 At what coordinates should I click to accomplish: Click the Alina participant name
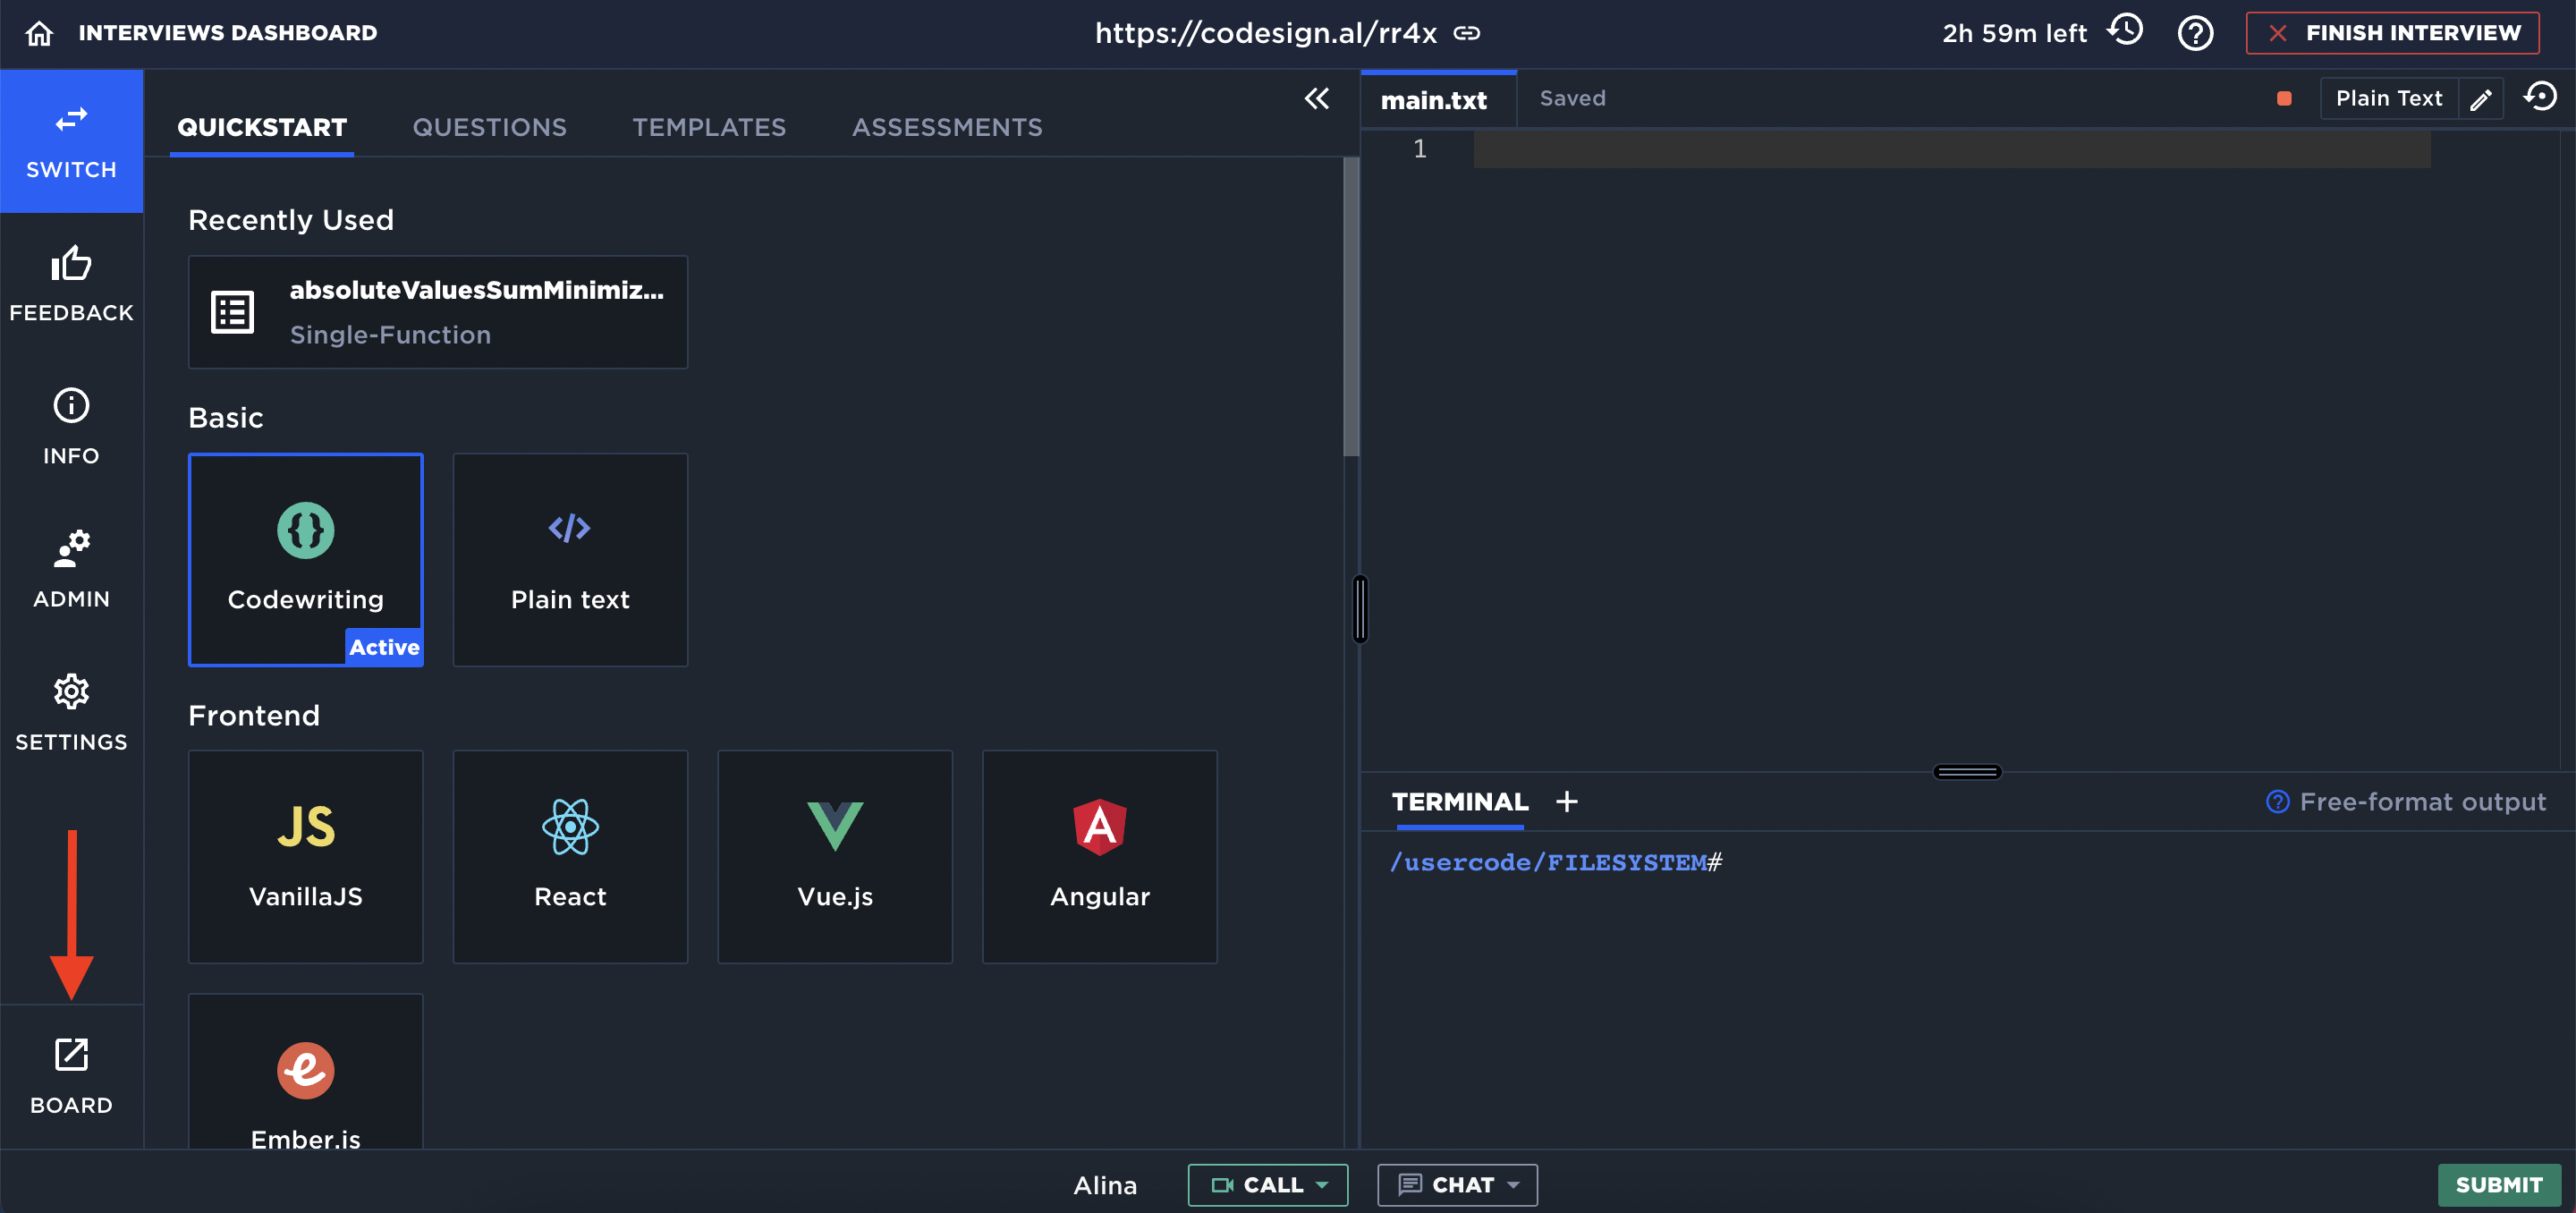click(x=1105, y=1185)
